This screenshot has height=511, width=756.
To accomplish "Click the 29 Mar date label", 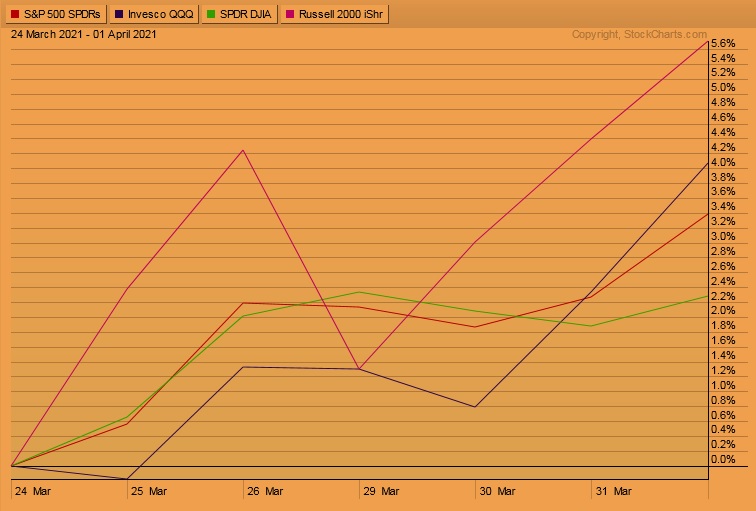I will [381, 491].
